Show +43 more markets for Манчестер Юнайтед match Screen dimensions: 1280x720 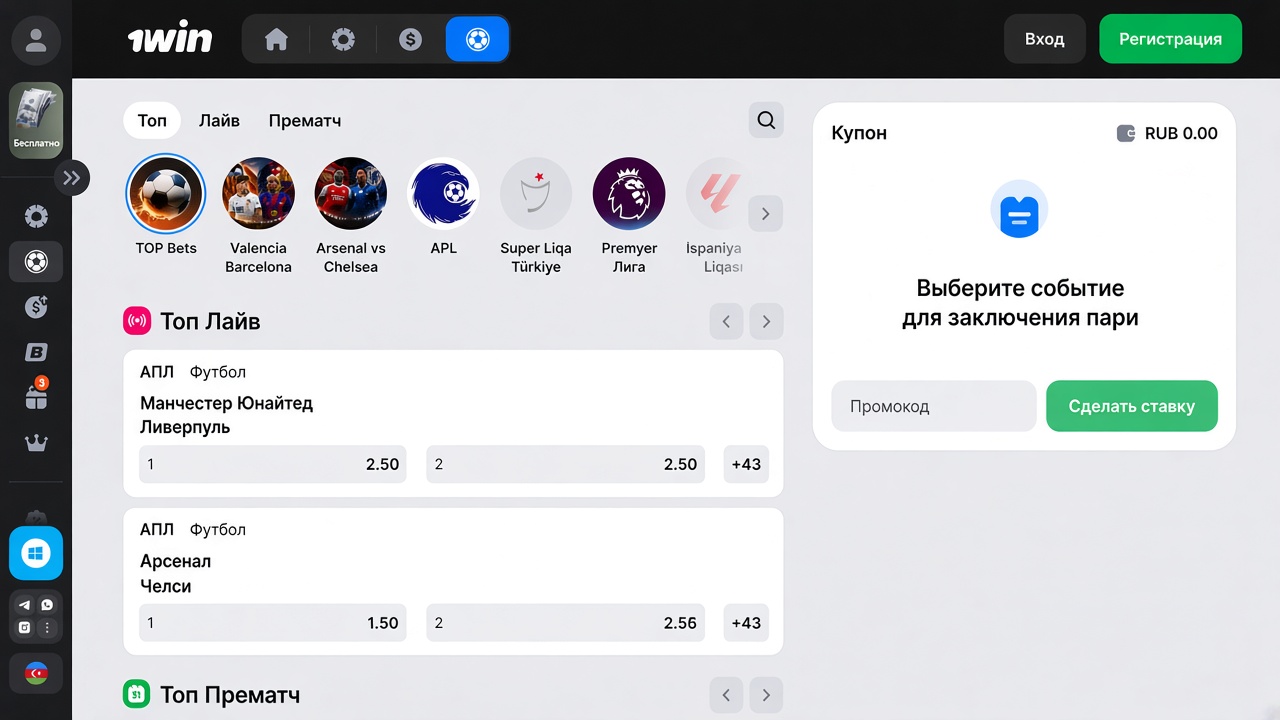pos(746,464)
